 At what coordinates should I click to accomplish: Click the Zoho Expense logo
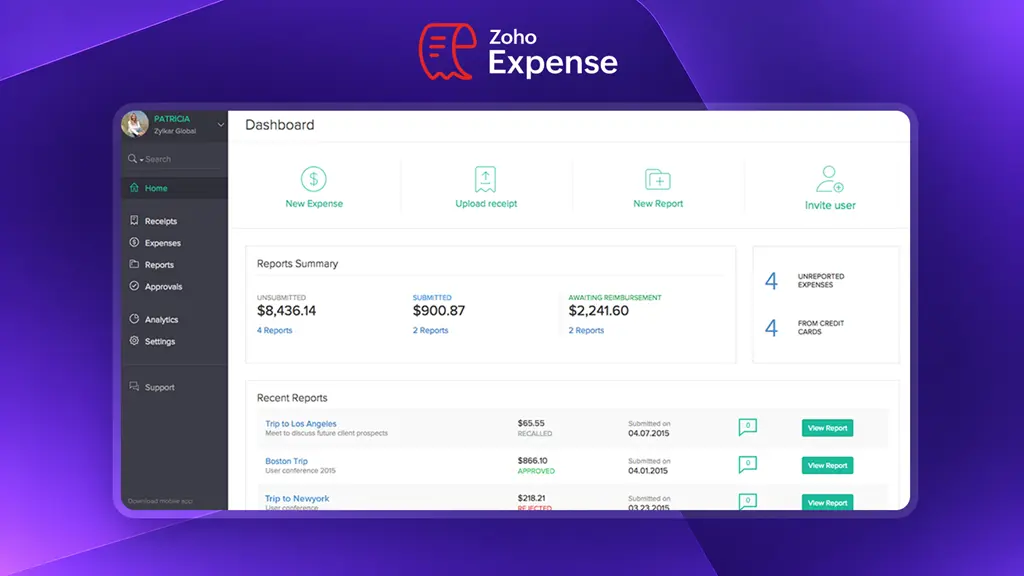[518, 52]
